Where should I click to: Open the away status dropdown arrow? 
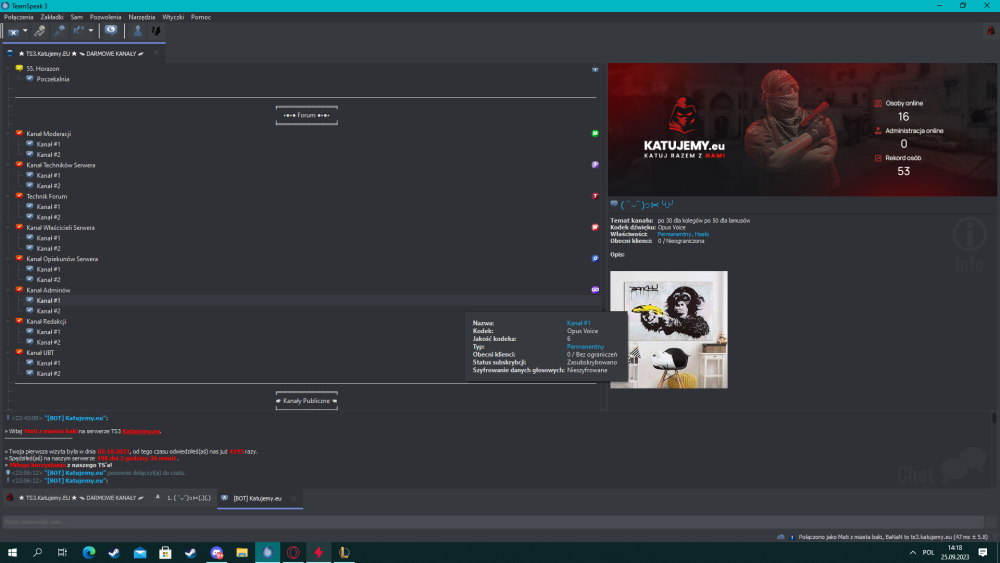[91, 31]
